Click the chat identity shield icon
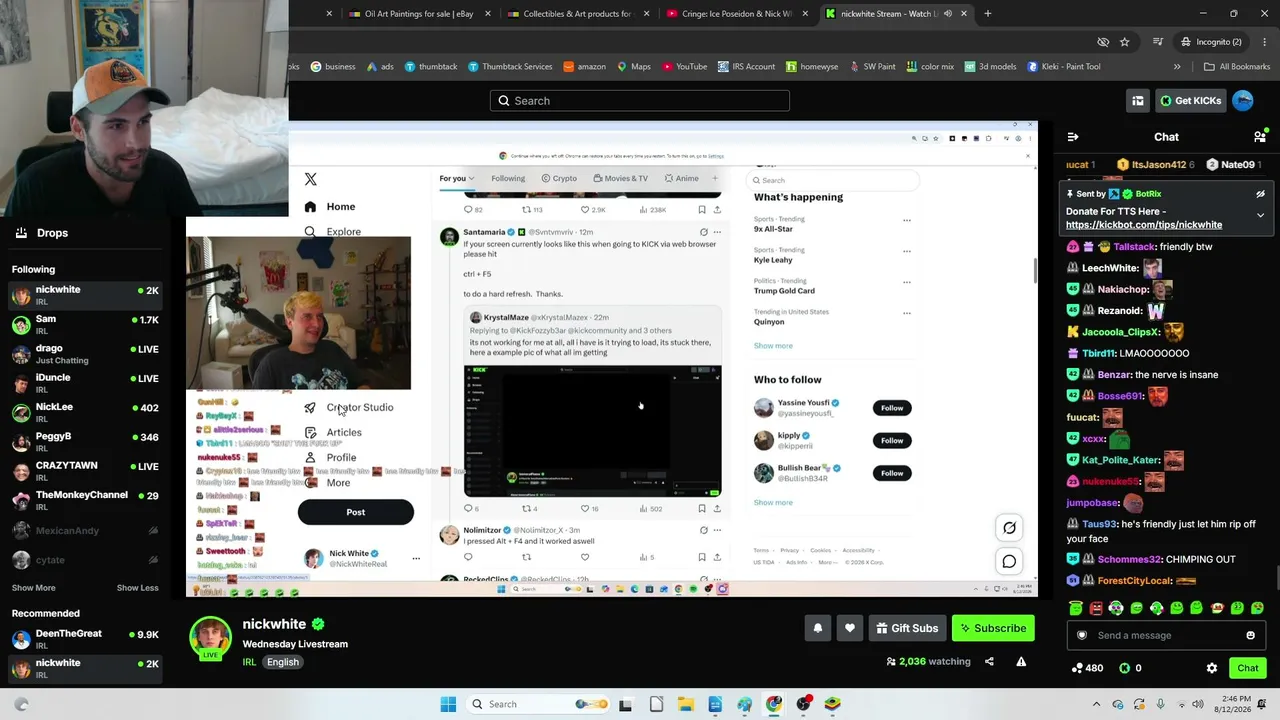 pyautogui.click(x=1081, y=635)
